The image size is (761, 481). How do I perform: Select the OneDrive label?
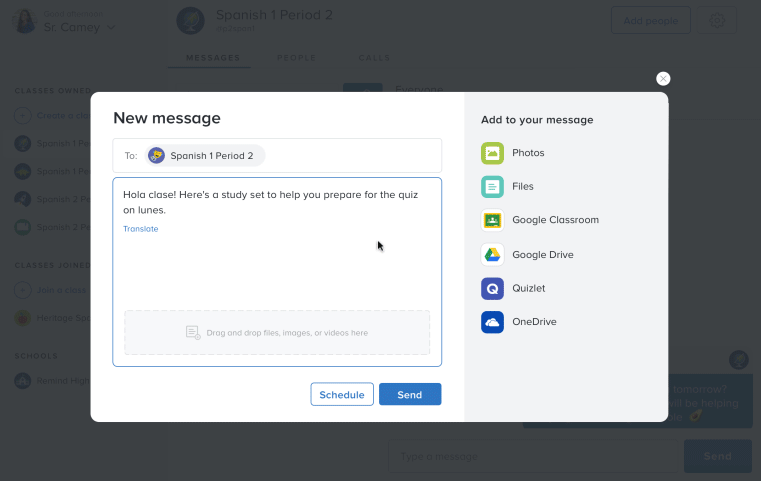coord(534,322)
